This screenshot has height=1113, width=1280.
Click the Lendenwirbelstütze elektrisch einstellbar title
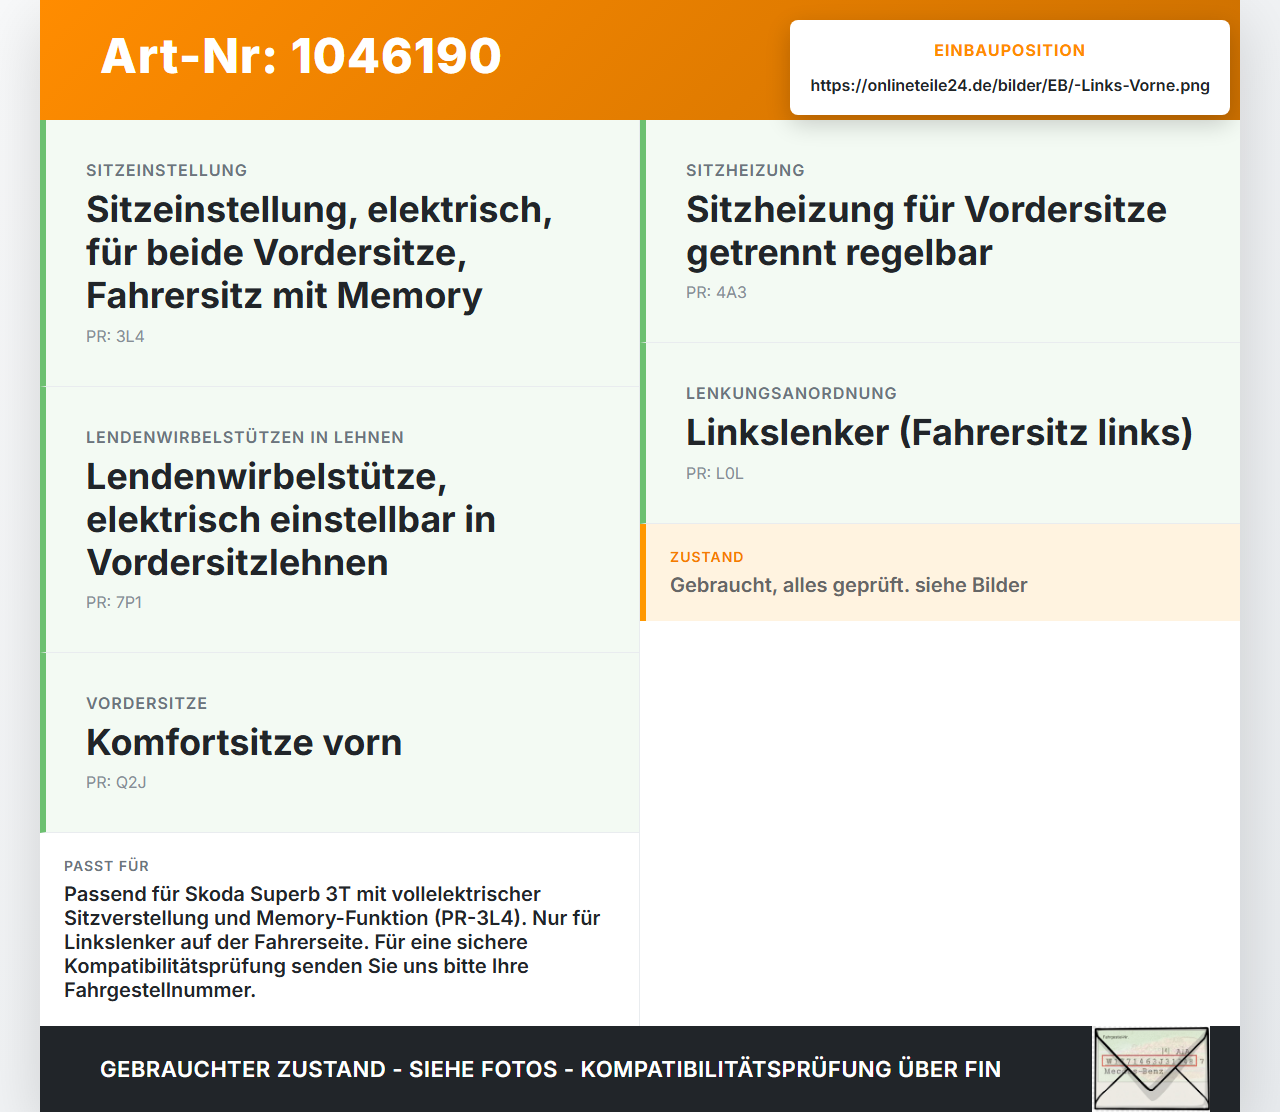coord(291,519)
